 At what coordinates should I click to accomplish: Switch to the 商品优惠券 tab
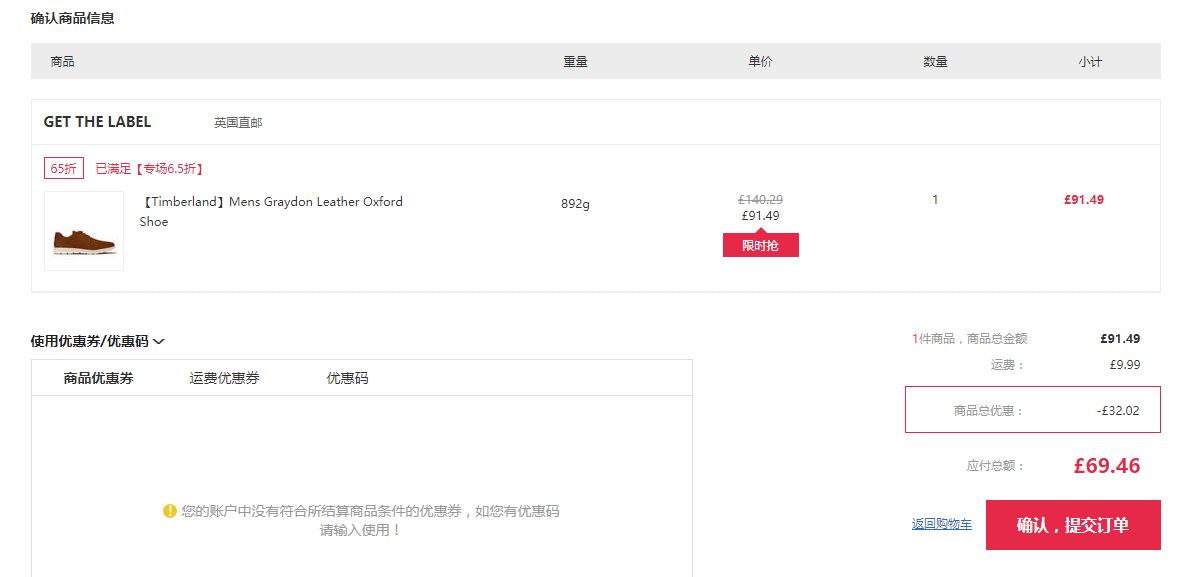point(98,378)
